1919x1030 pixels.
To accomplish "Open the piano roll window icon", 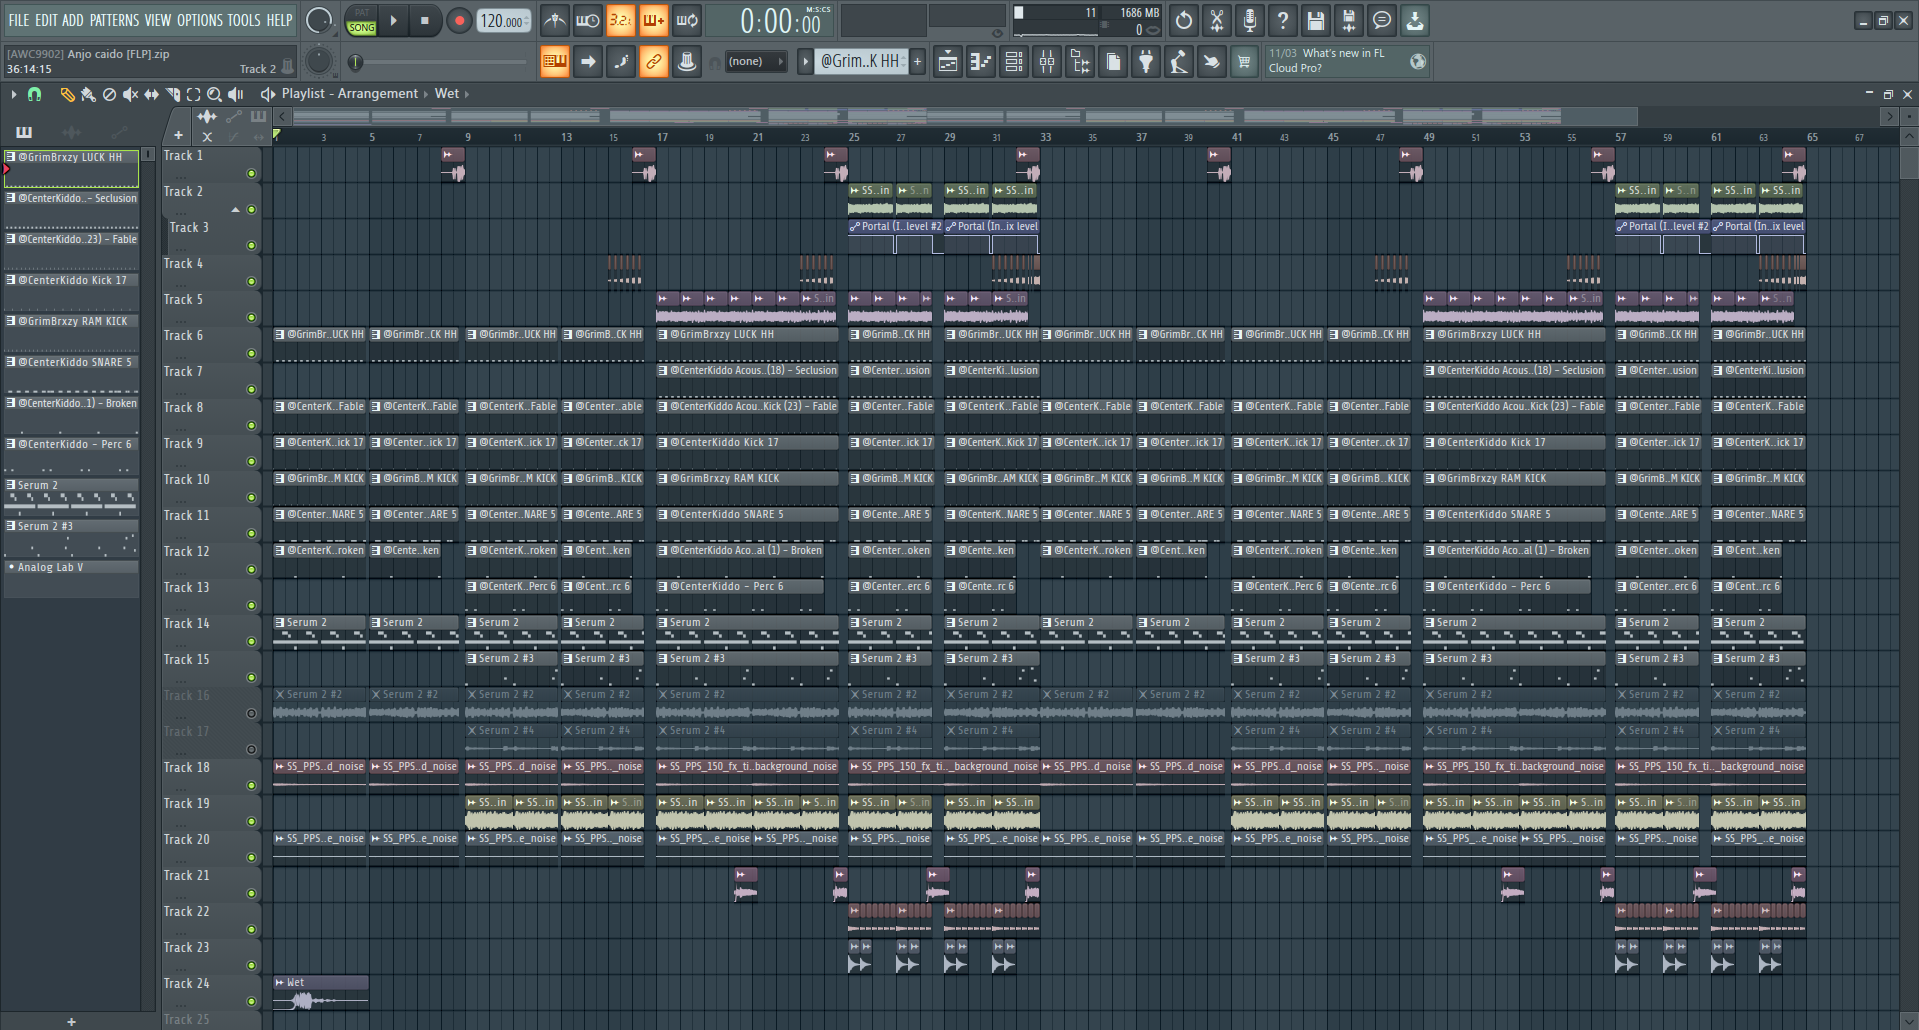I will pyautogui.click(x=981, y=62).
